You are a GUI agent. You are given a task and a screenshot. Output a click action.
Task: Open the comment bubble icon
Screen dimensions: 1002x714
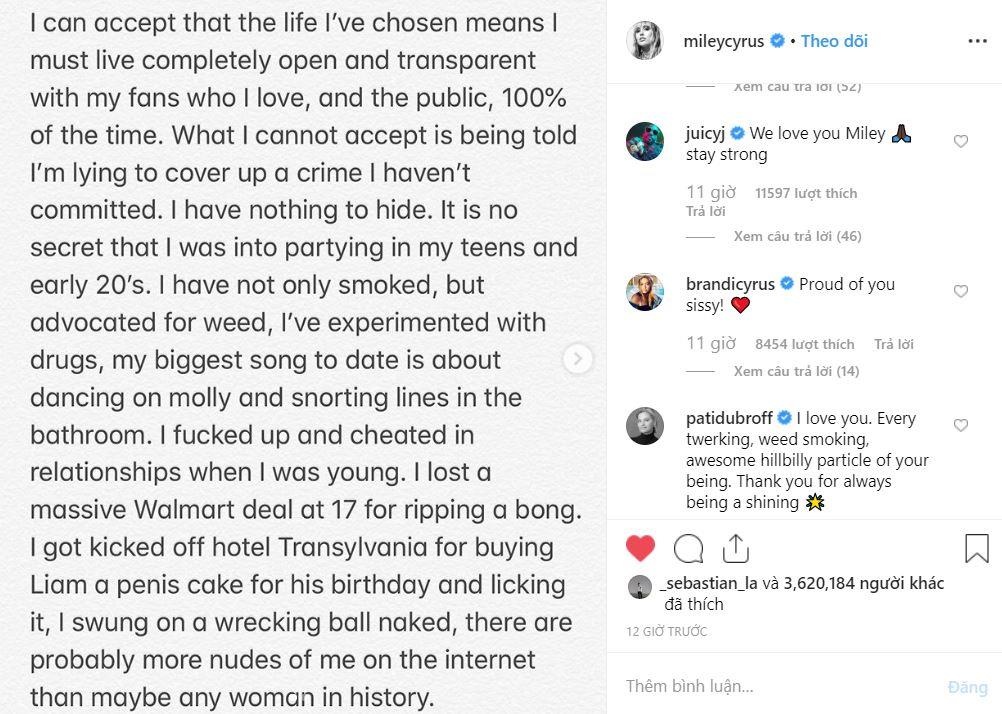pyautogui.click(x=688, y=548)
